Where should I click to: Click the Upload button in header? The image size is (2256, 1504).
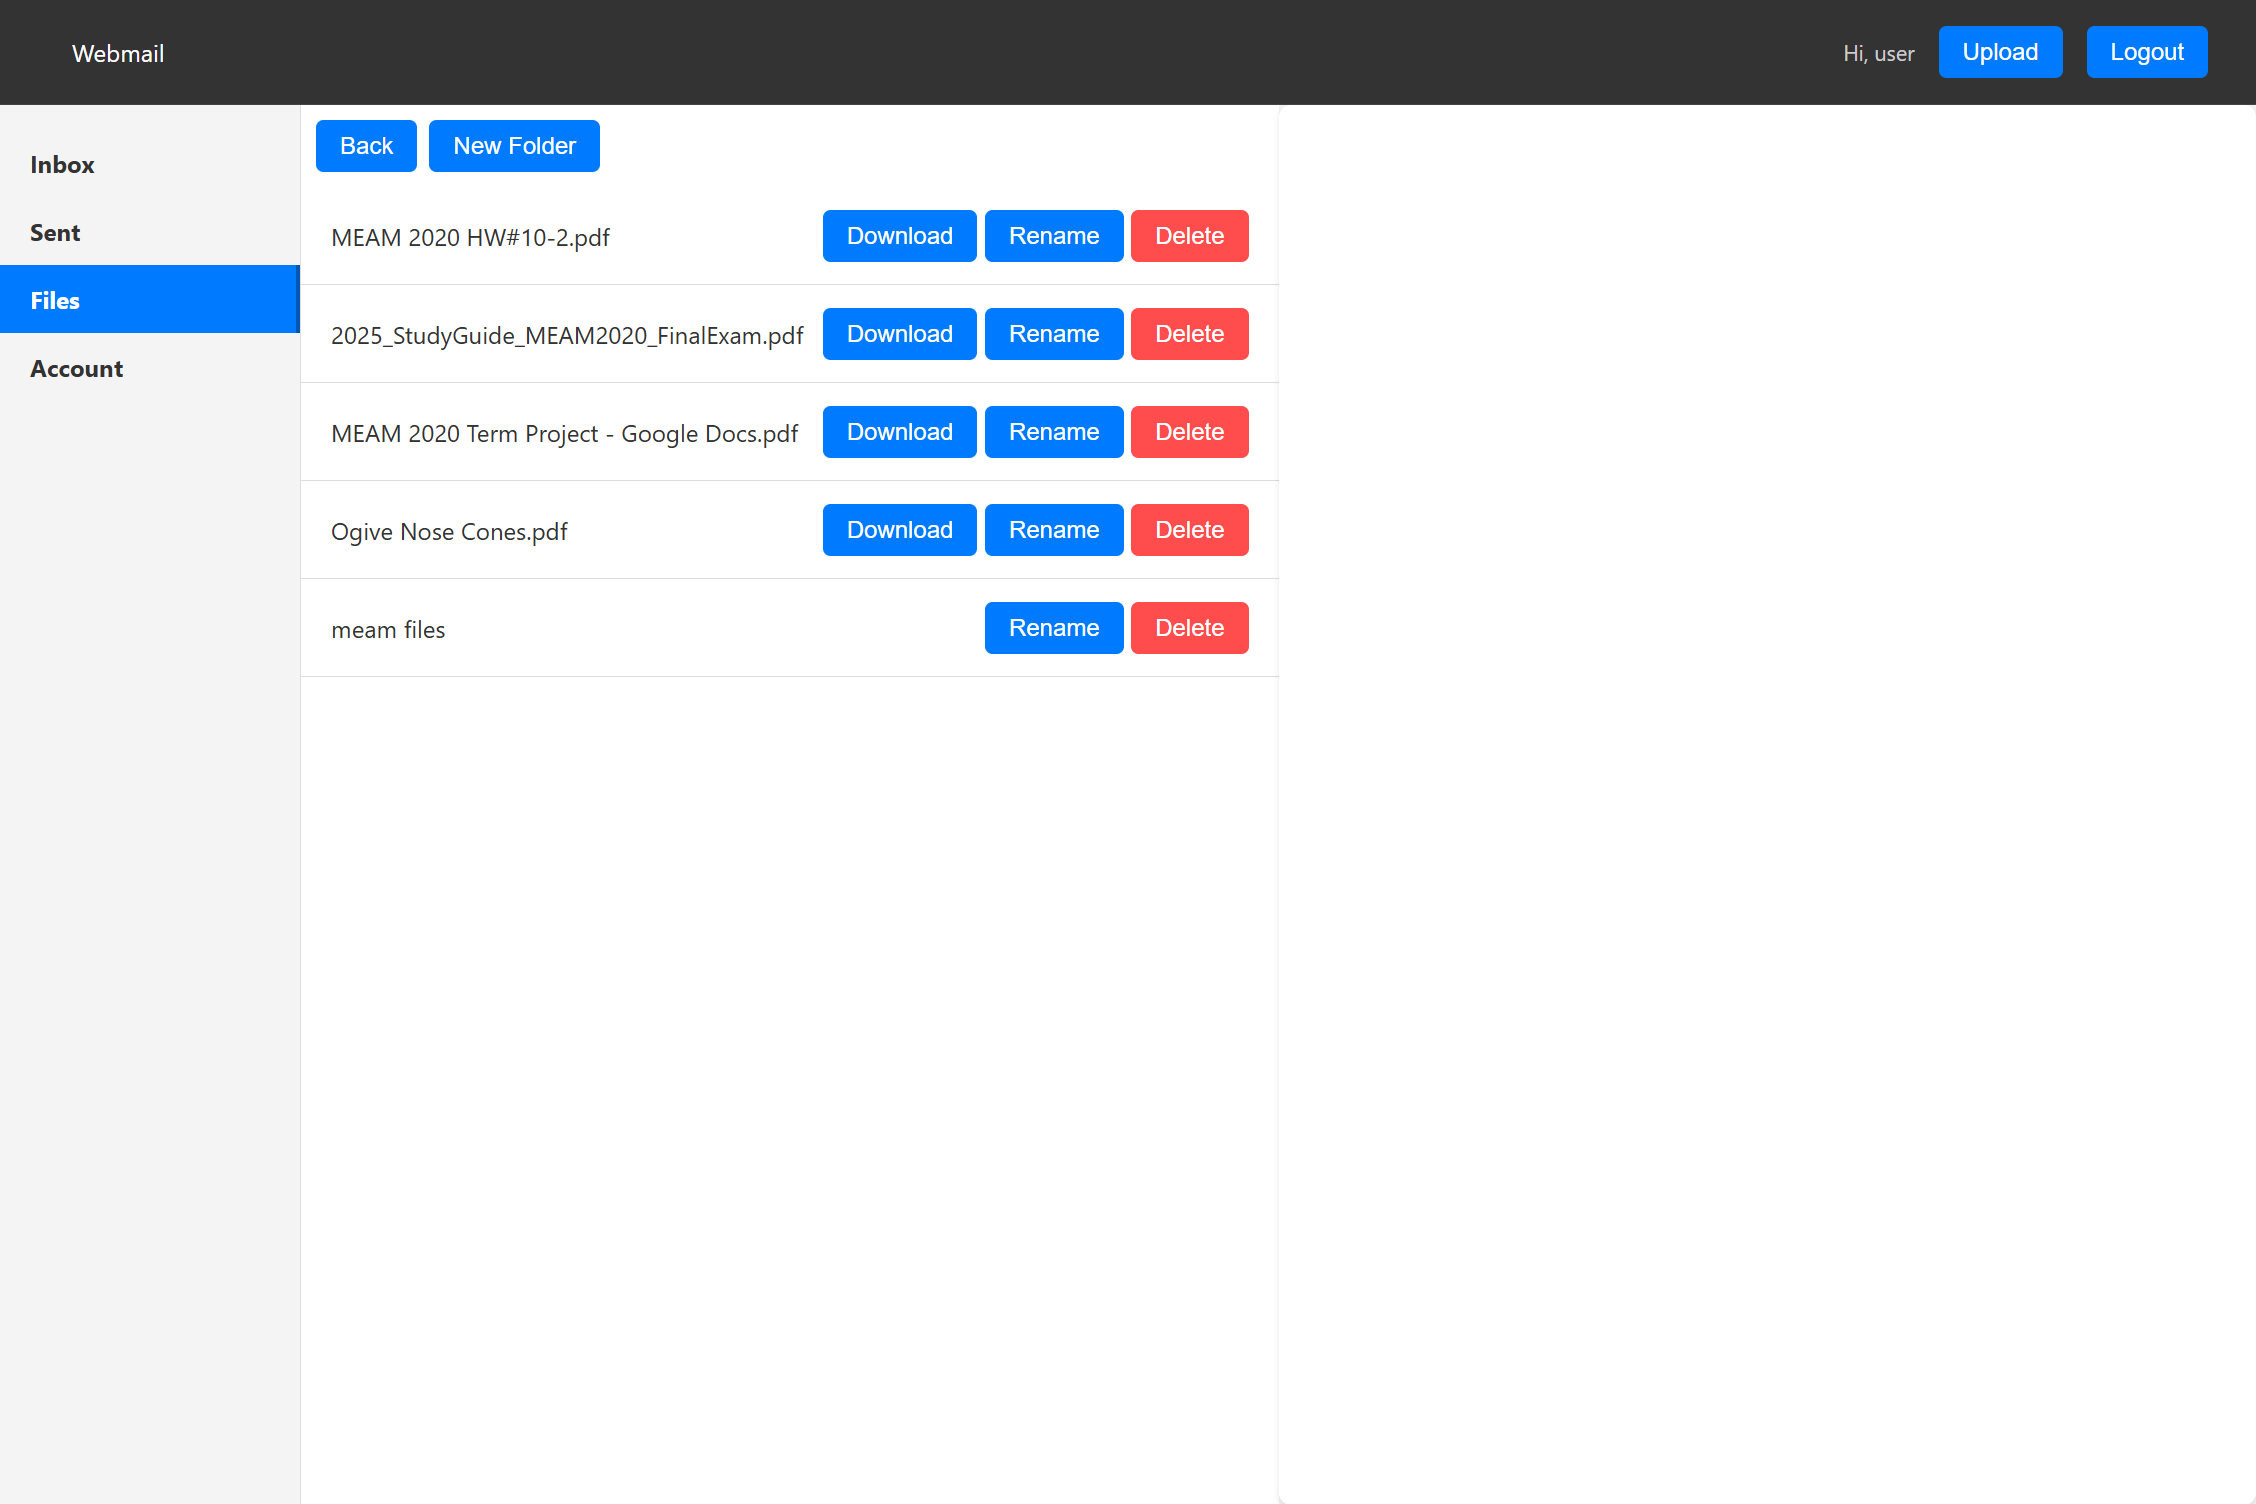click(1999, 52)
